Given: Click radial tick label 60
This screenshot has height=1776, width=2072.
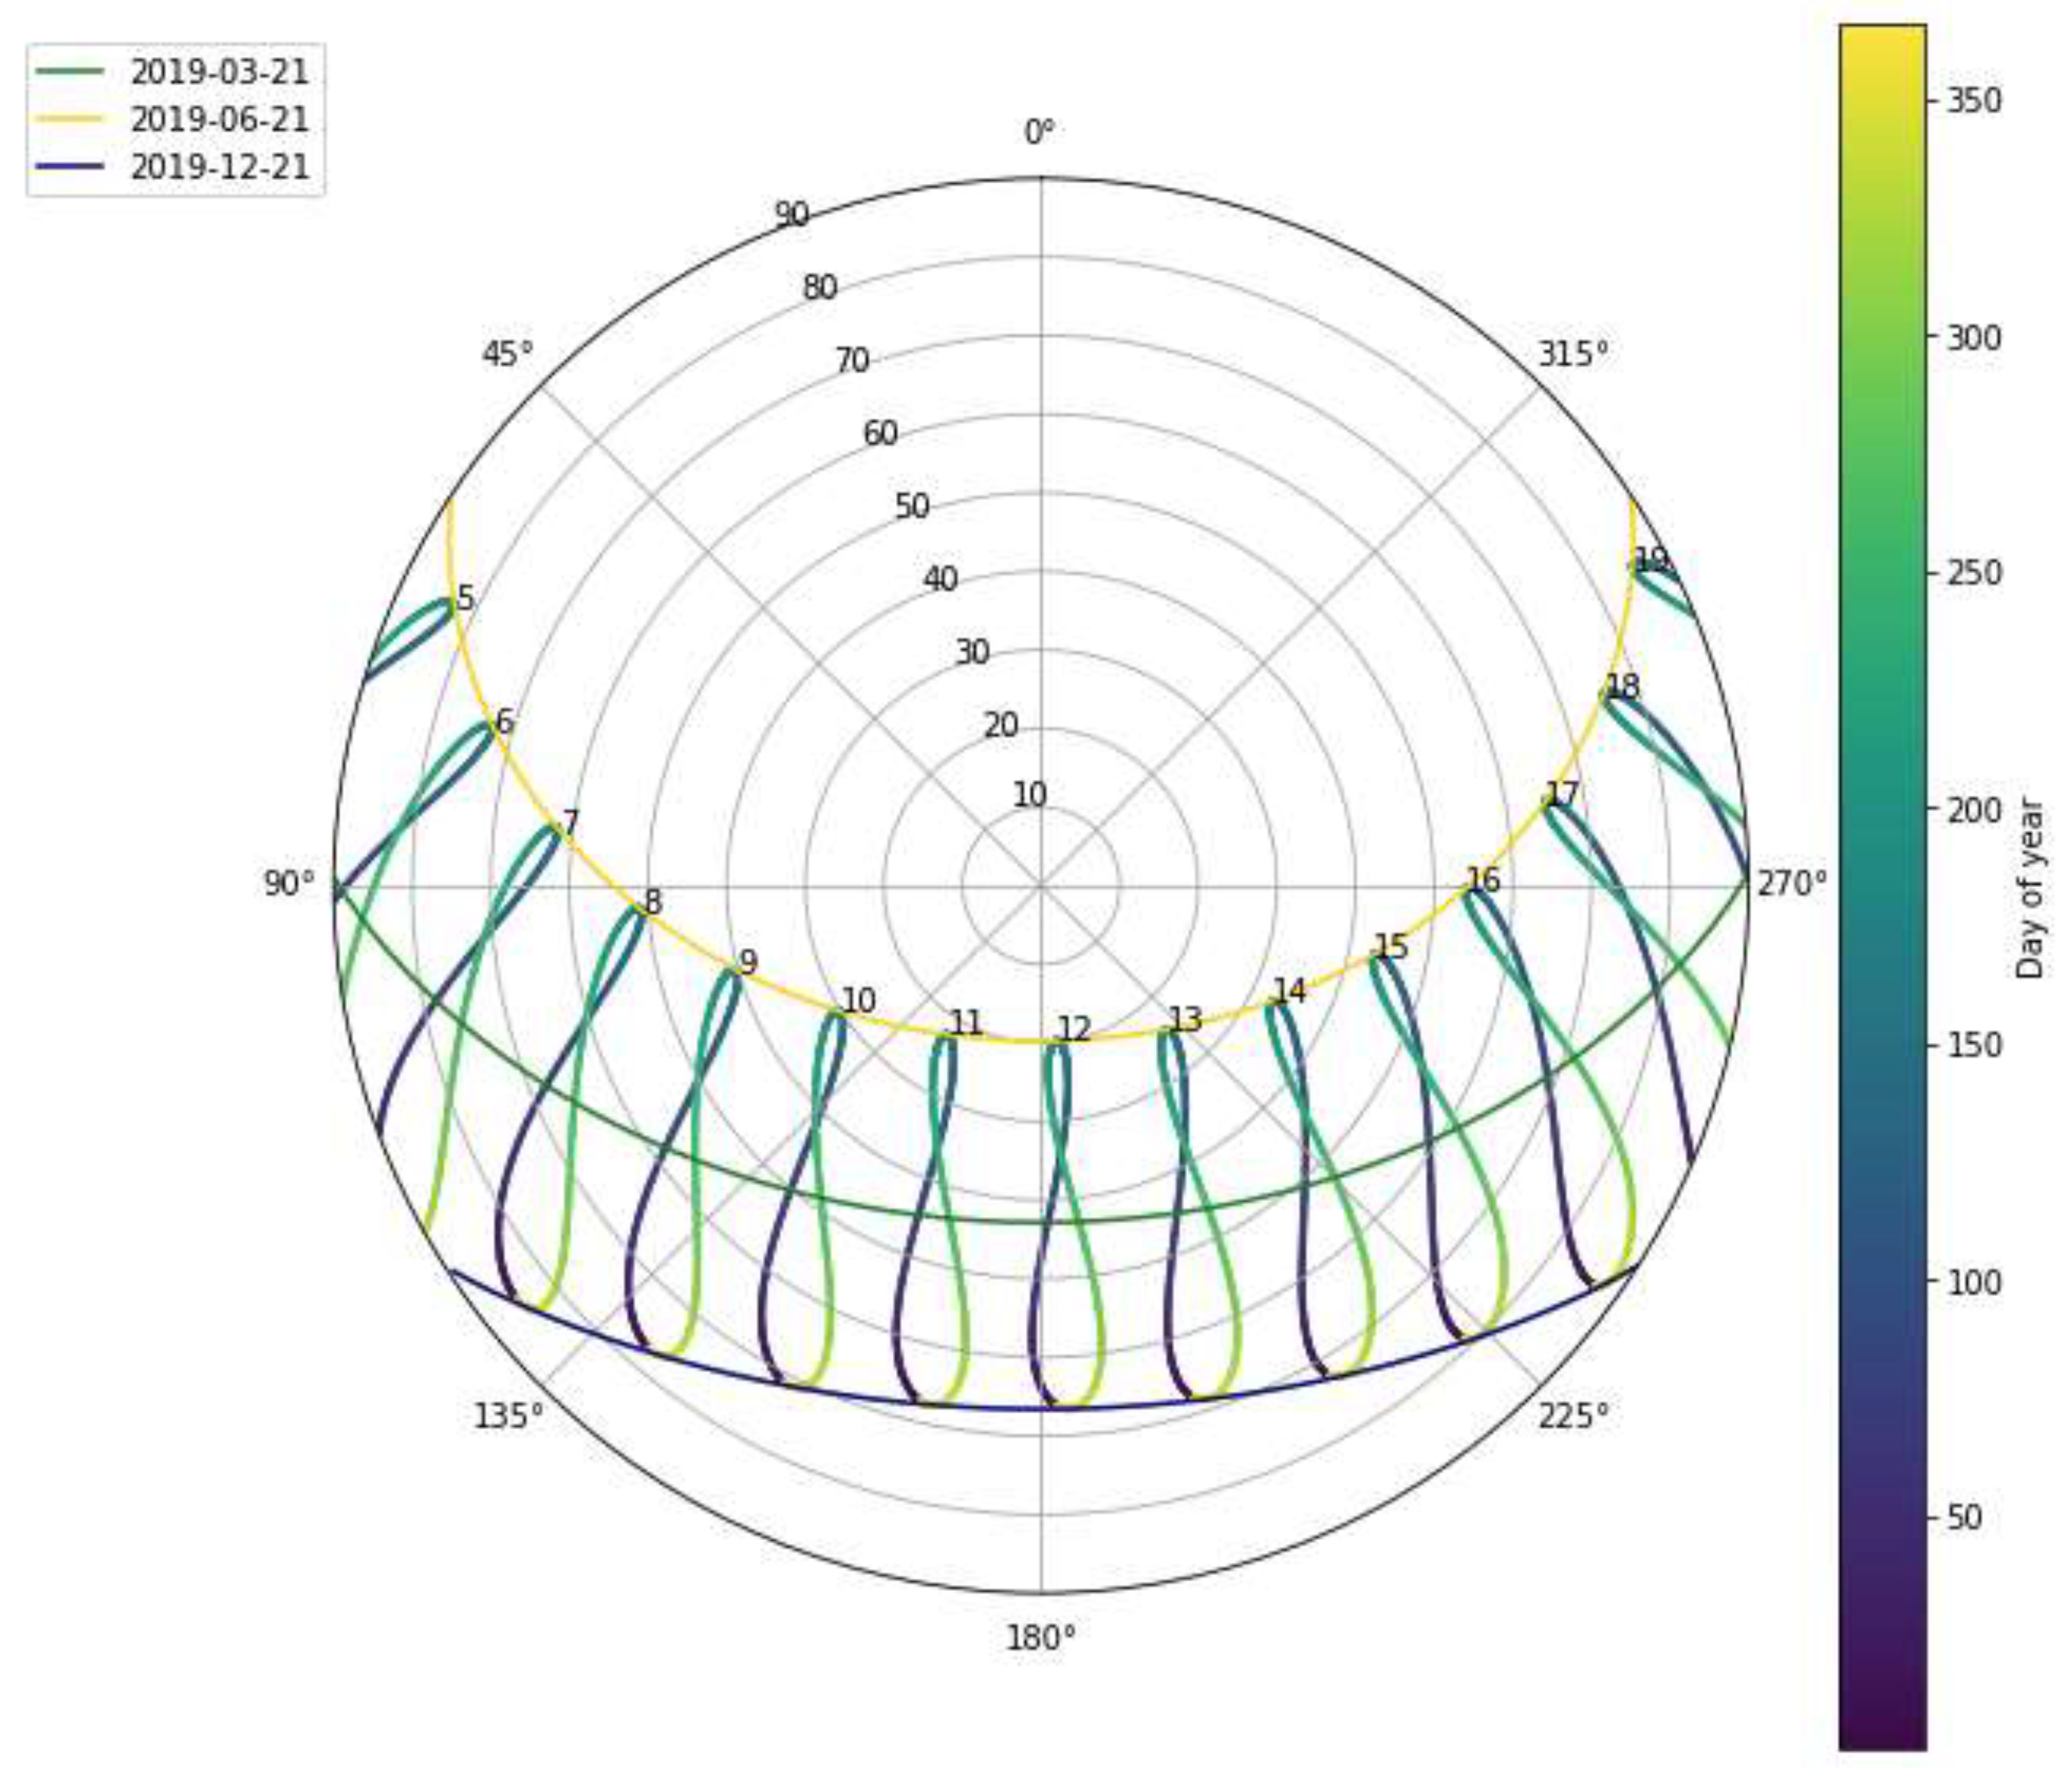Looking at the screenshot, I should click(x=880, y=433).
